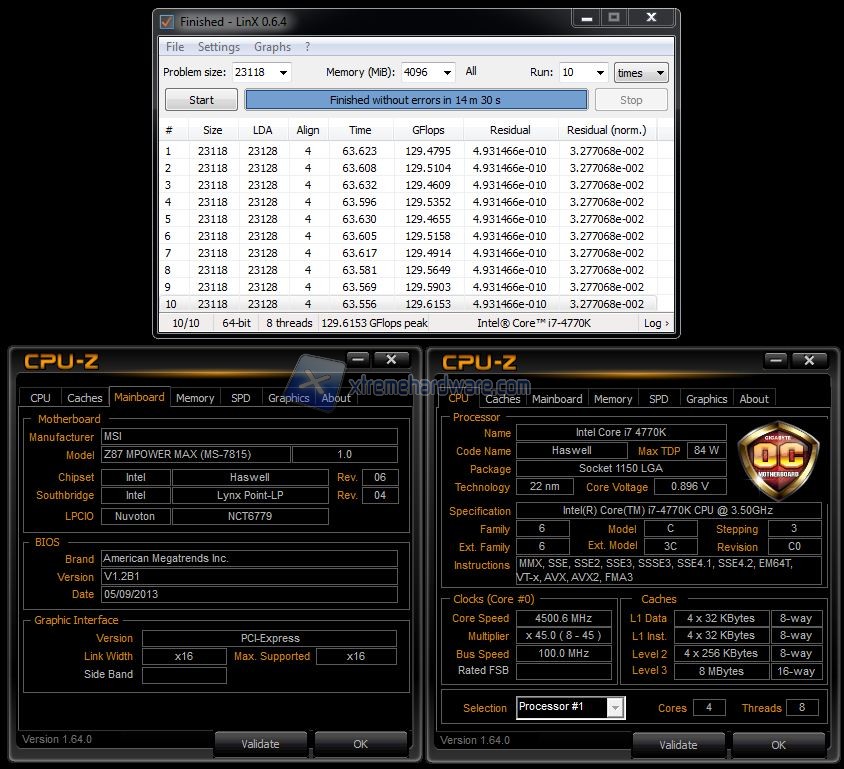Screen dimensions: 844x769
Task: Open the Settings menu in LinX
Action: click(218, 47)
